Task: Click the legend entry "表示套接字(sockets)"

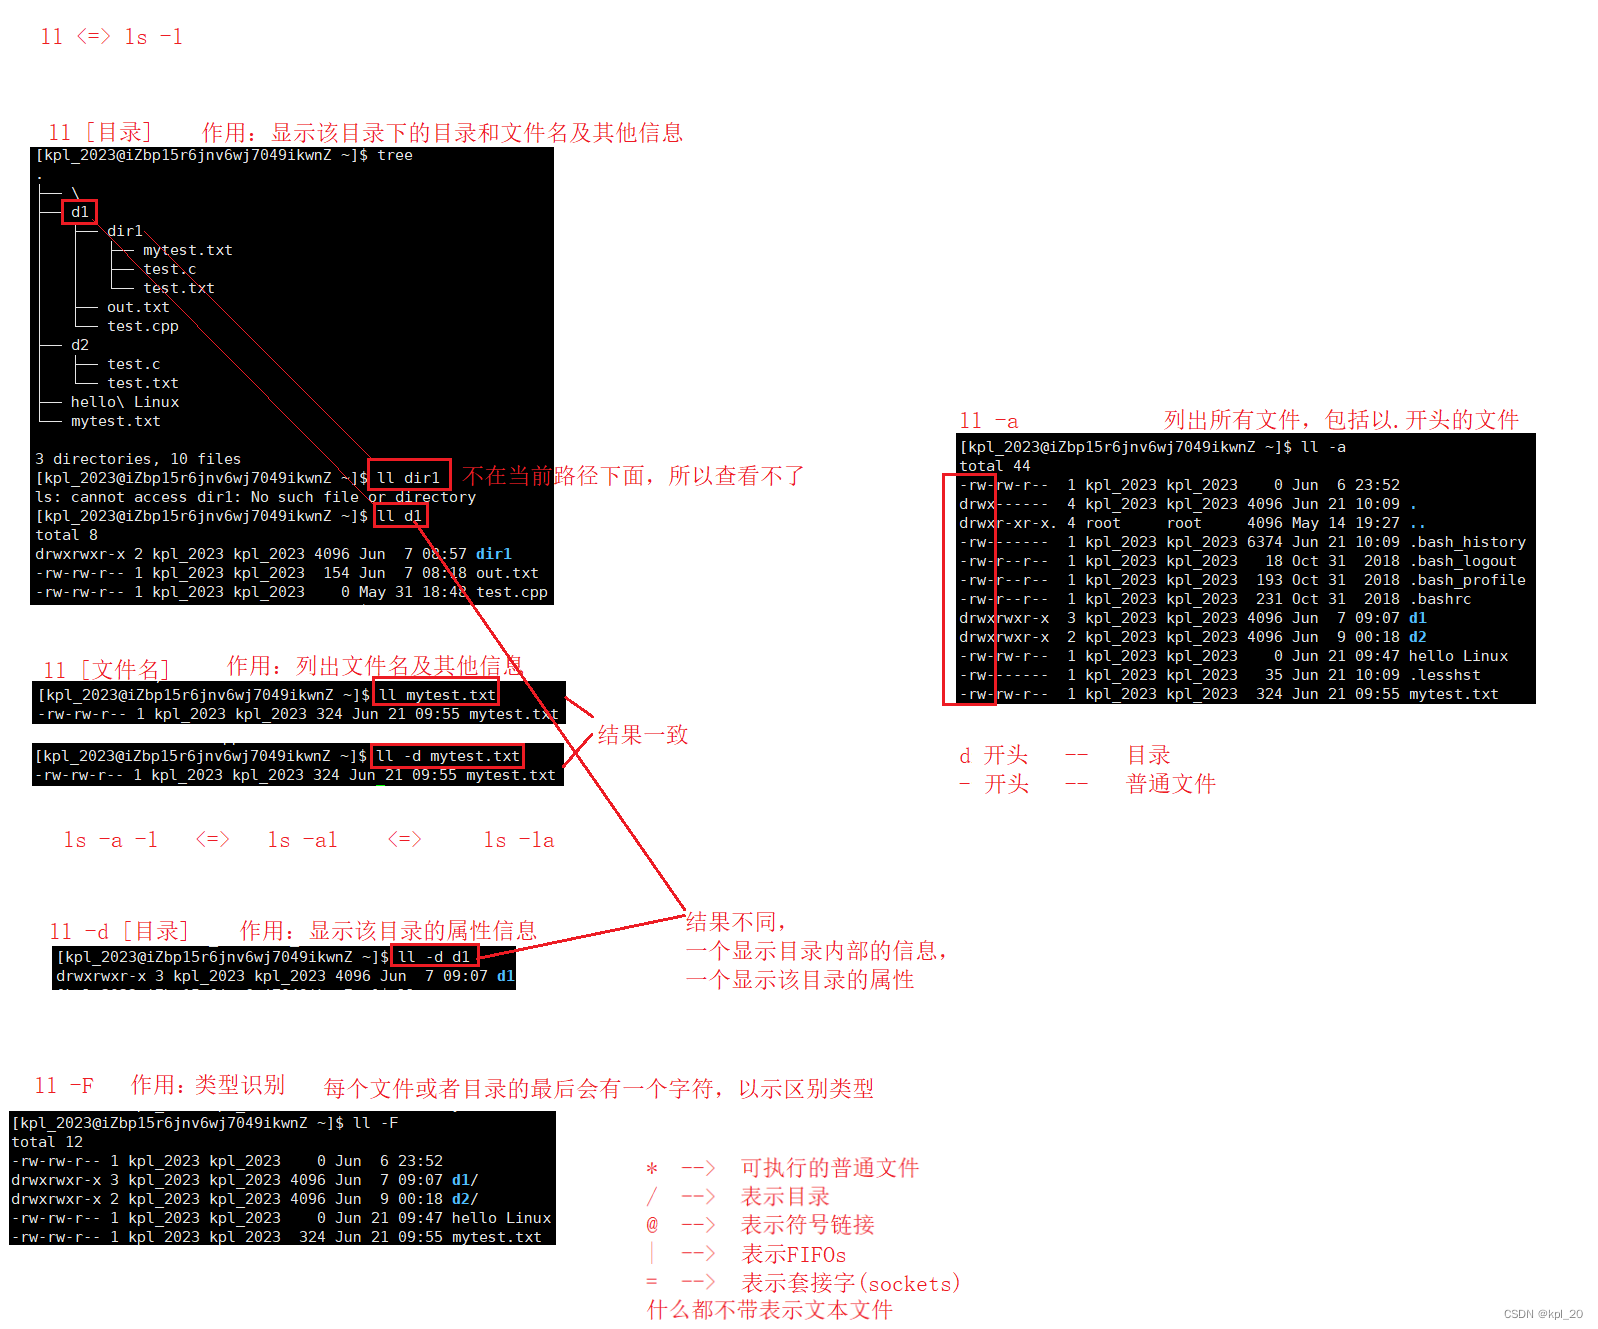Action: (x=851, y=1283)
